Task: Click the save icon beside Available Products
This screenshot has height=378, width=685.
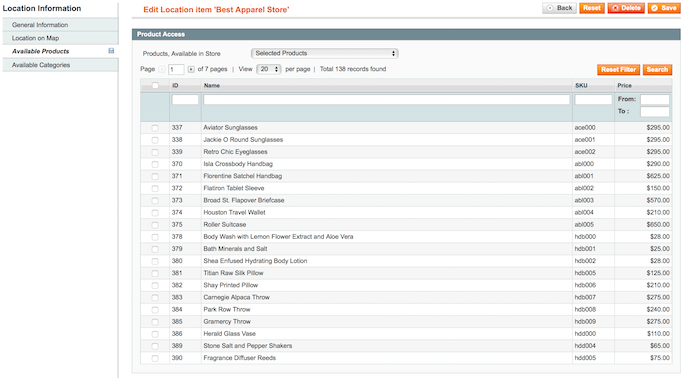Action: (x=111, y=51)
